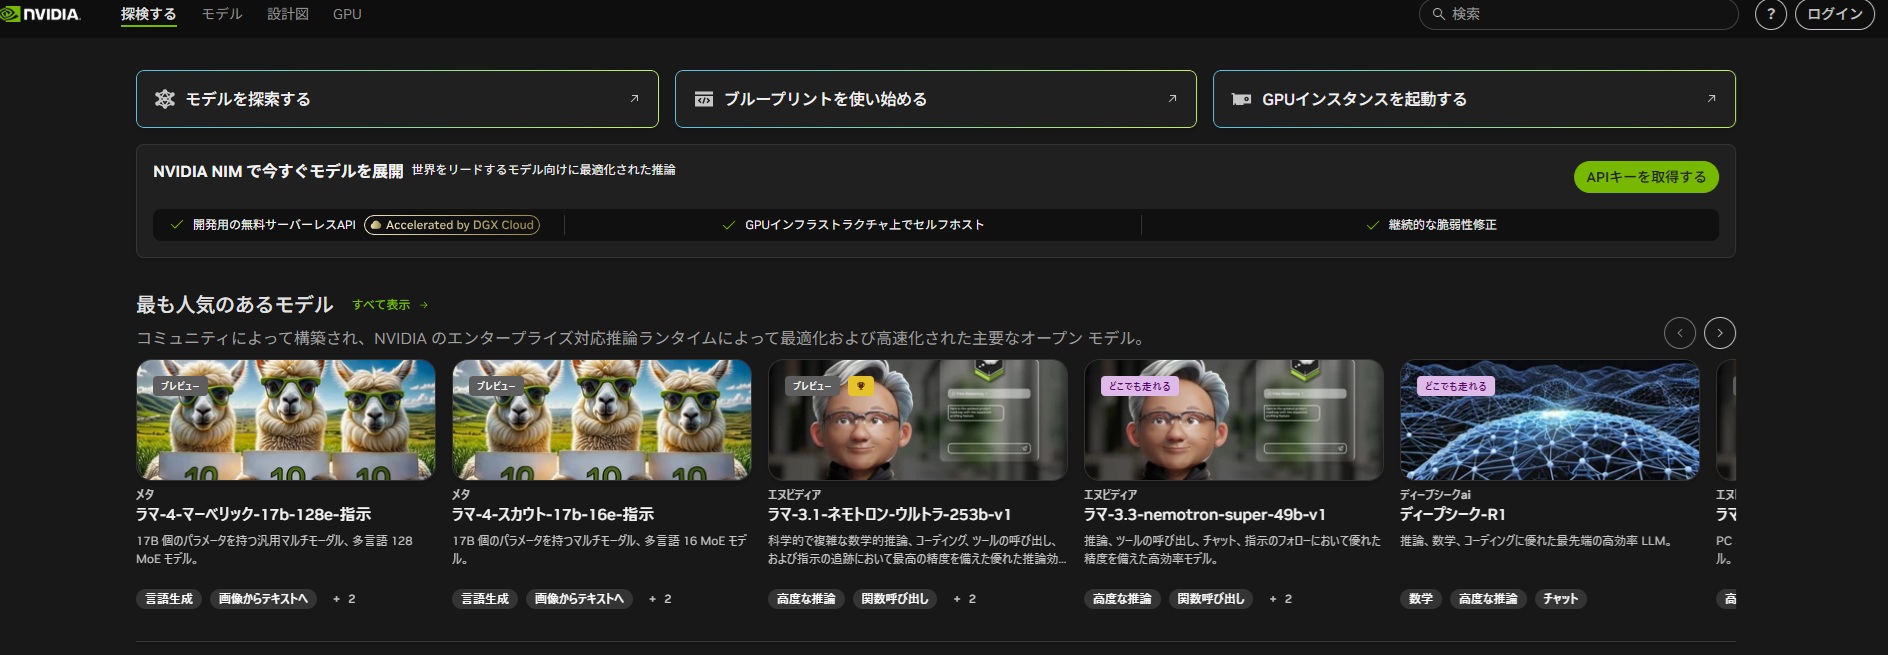Click どこでも走れる badge on ディープシーク card
Image resolution: width=1888 pixels, height=655 pixels.
point(1456,386)
